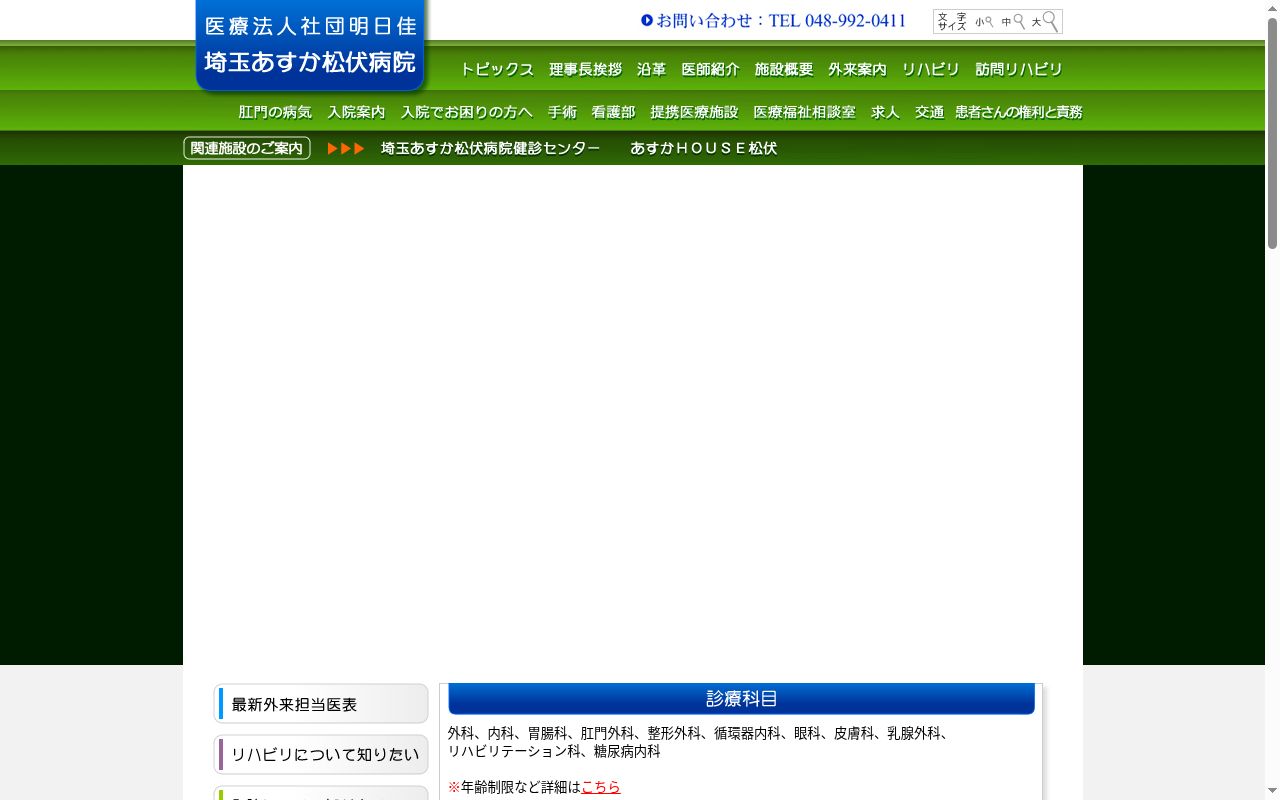
Task: Click the 診療科目 section header
Action: tap(741, 699)
